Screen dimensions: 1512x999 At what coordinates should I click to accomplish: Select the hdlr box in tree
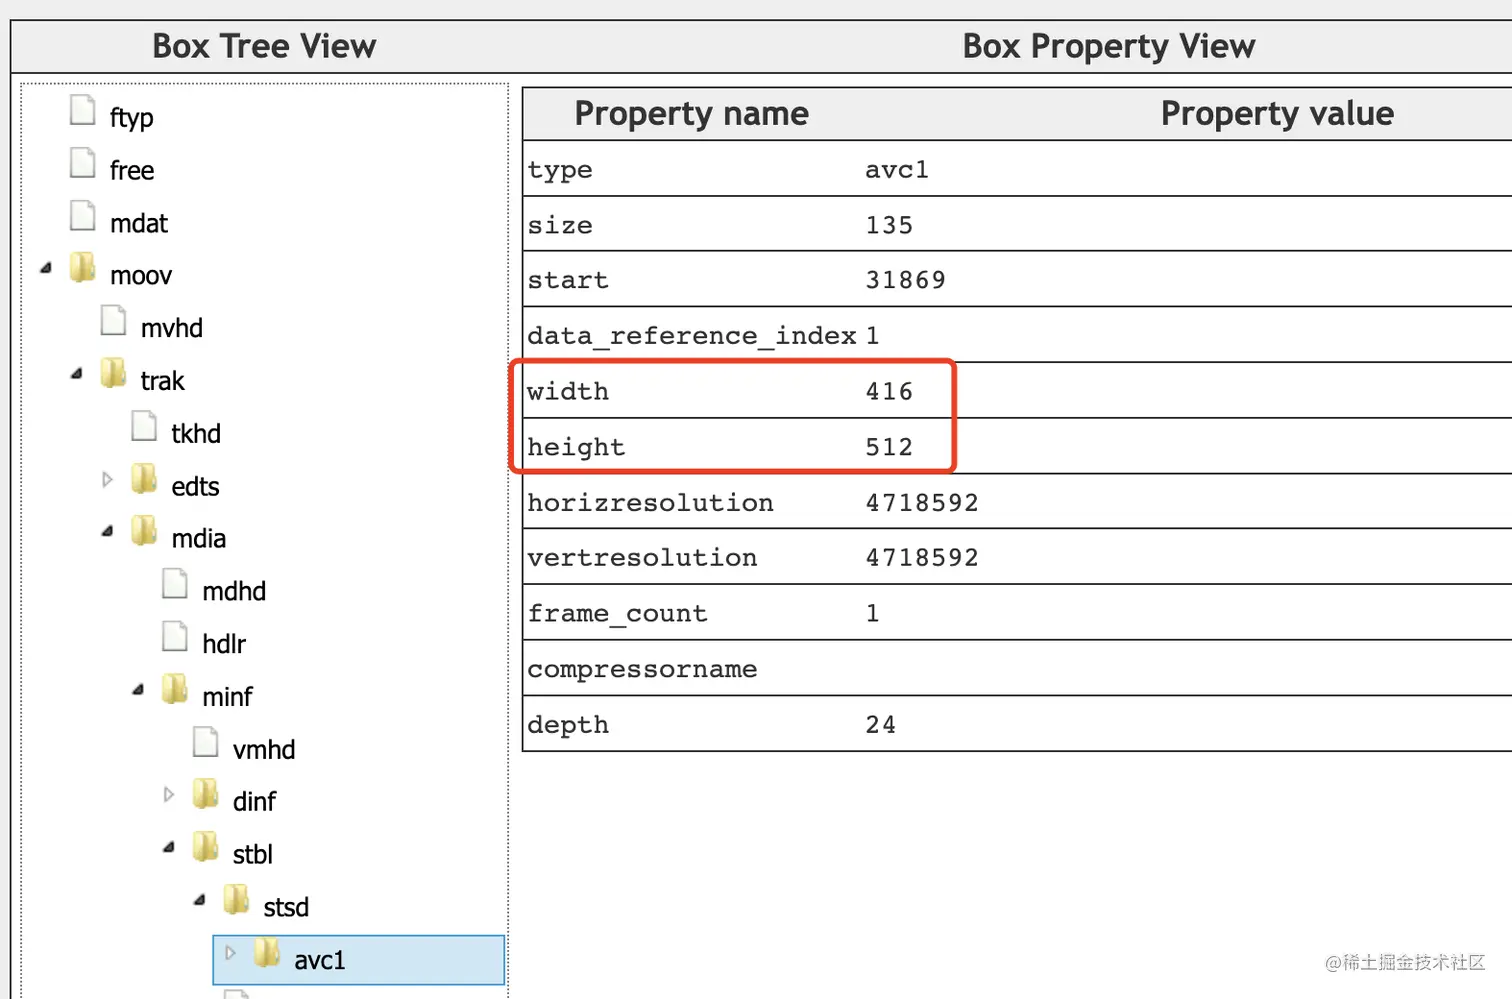tap(224, 644)
